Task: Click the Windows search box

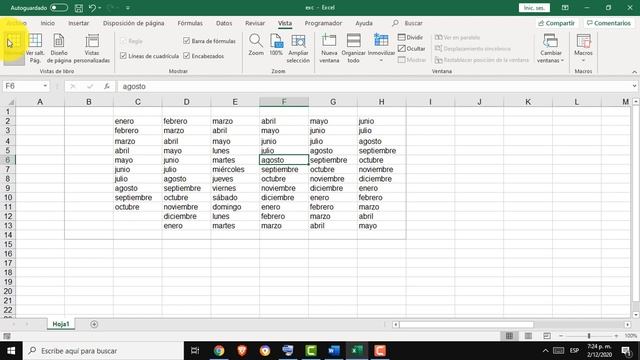Action: pyautogui.click(x=103, y=351)
